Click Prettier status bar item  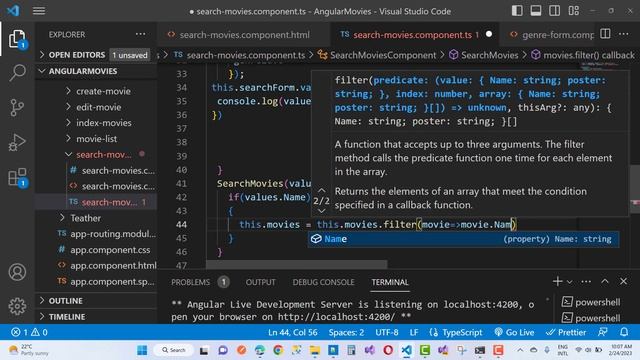click(566, 332)
